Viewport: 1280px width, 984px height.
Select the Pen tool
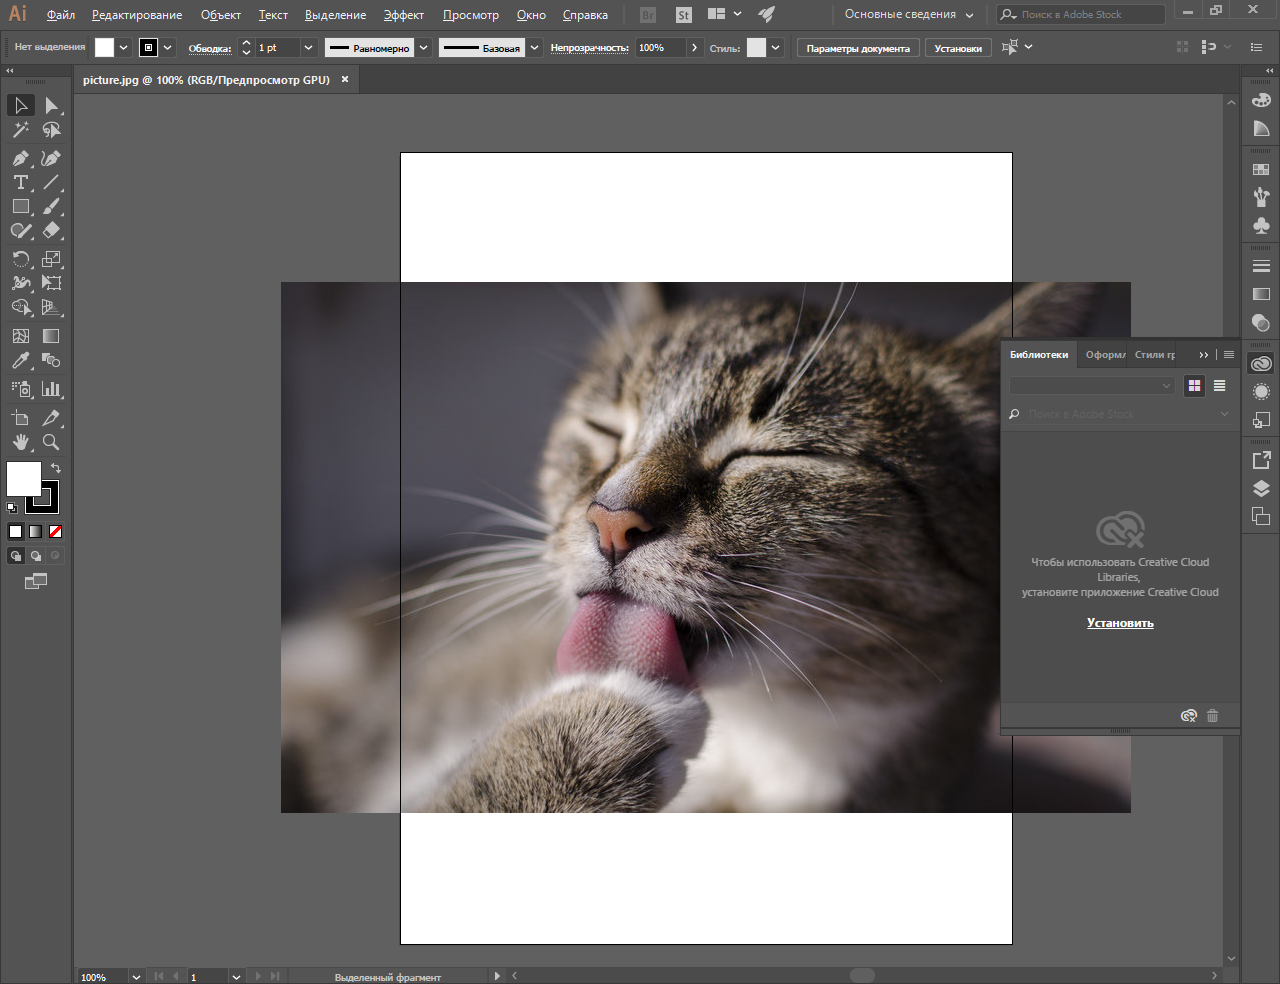point(20,157)
